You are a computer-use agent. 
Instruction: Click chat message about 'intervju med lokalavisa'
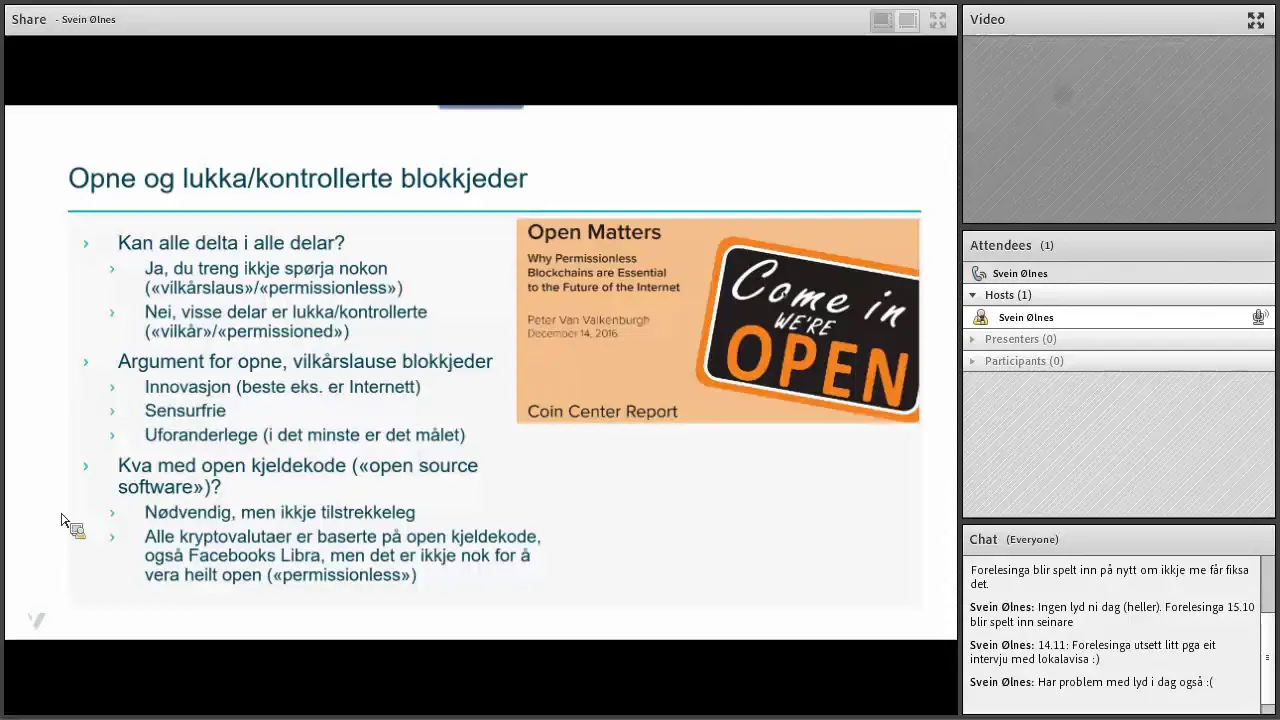[1093, 652]
